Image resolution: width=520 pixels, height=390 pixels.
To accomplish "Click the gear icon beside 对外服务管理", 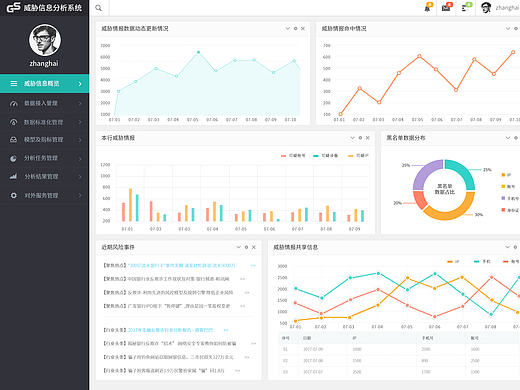I will pyautogui.click(x=13, y=195).
